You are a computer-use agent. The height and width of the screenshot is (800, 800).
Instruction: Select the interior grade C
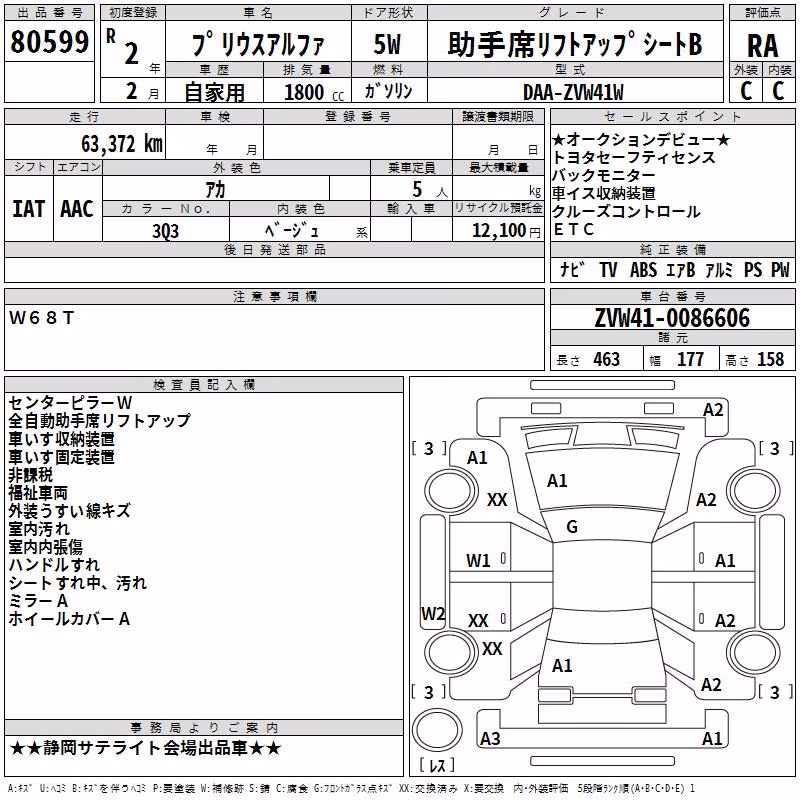pyautogui.click(x=779, y=91)
